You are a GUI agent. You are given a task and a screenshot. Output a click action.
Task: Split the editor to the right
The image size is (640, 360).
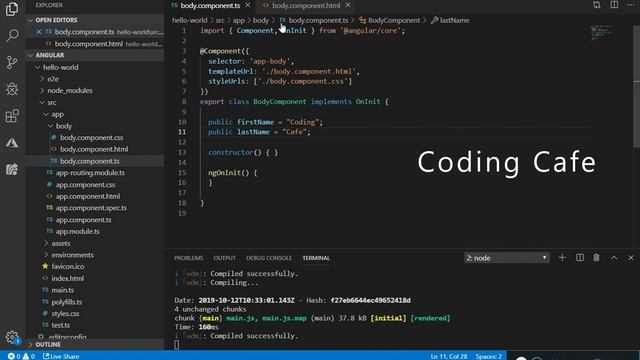[614, 5]
